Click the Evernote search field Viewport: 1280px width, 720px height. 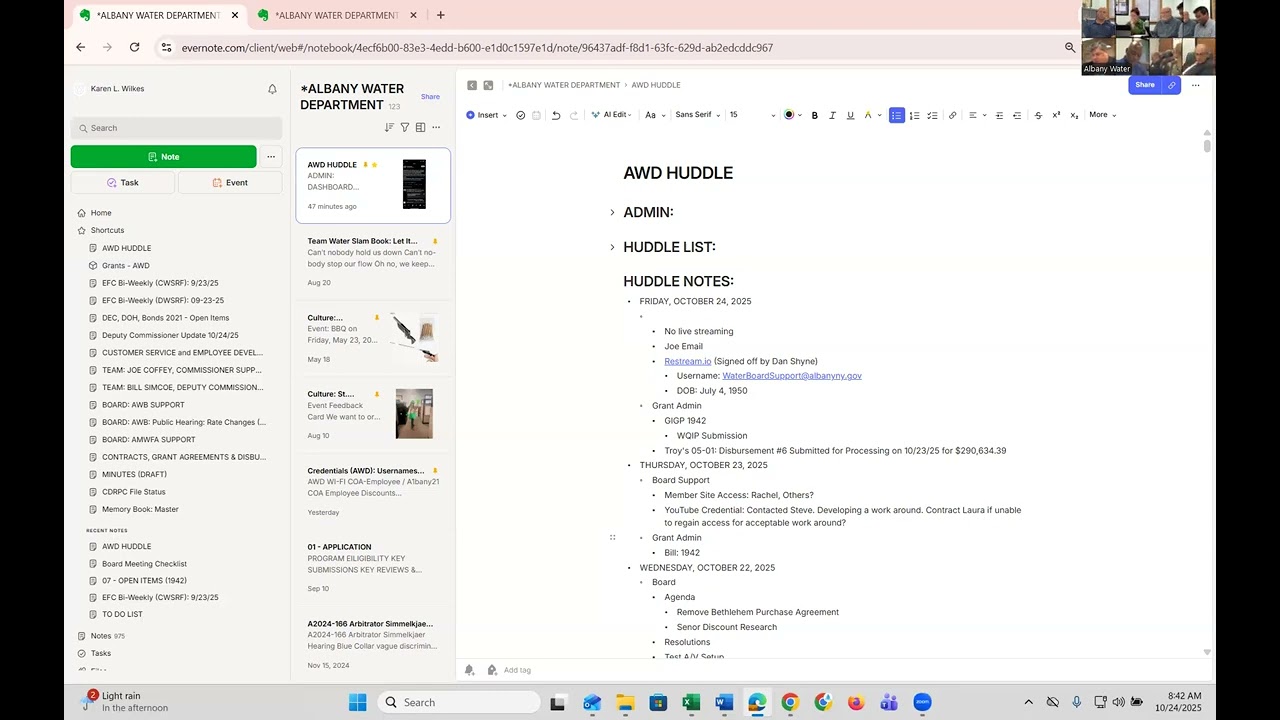(x=176, y=128)
